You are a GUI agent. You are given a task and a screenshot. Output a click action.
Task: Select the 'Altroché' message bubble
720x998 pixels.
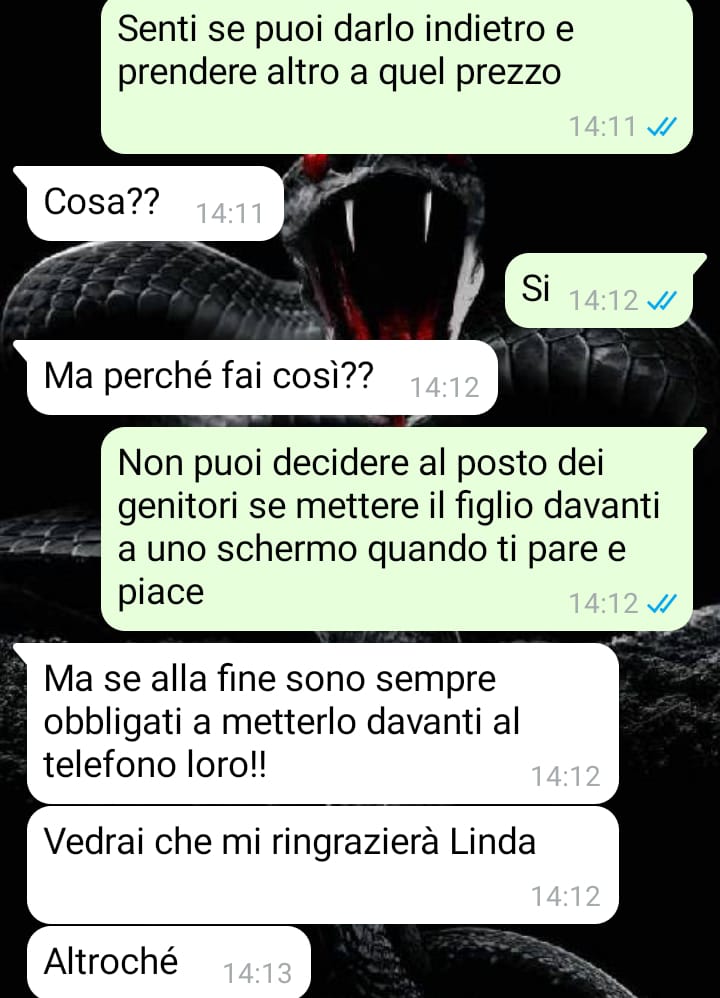point(169,962)
